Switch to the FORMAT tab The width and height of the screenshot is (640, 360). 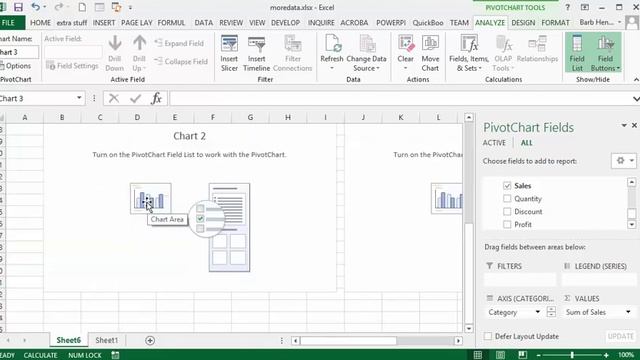pos(555,23)
